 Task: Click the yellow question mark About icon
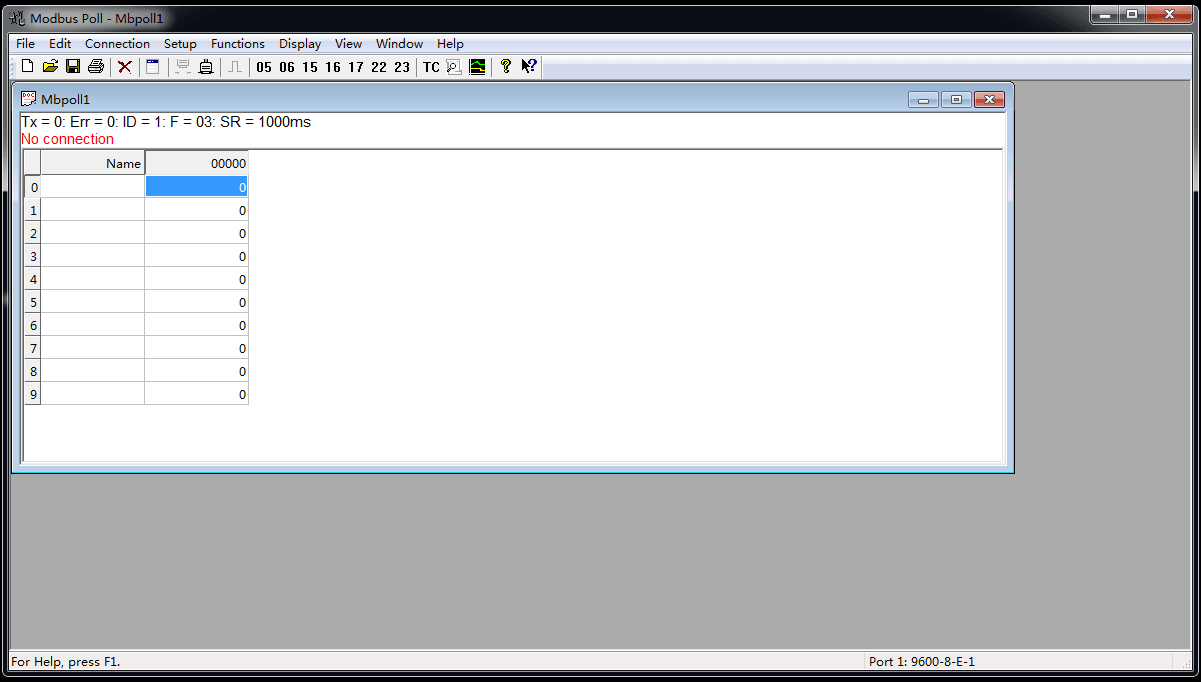tap(506, 67)
